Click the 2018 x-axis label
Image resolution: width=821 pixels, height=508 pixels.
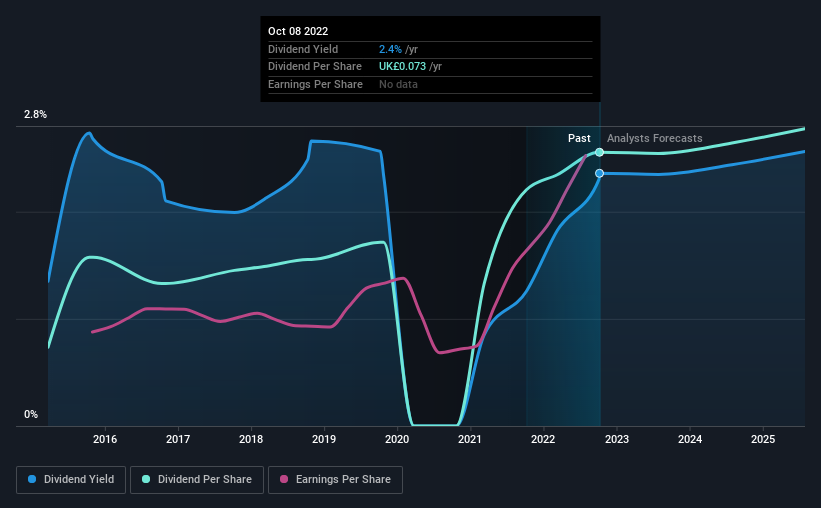tap(251, 439)
